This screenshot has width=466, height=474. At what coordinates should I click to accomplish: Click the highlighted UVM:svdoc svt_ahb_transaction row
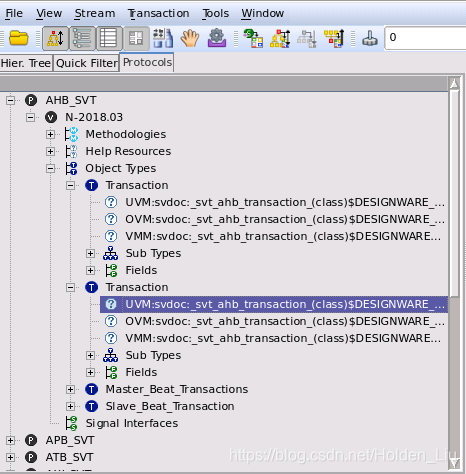coord(274,304)
